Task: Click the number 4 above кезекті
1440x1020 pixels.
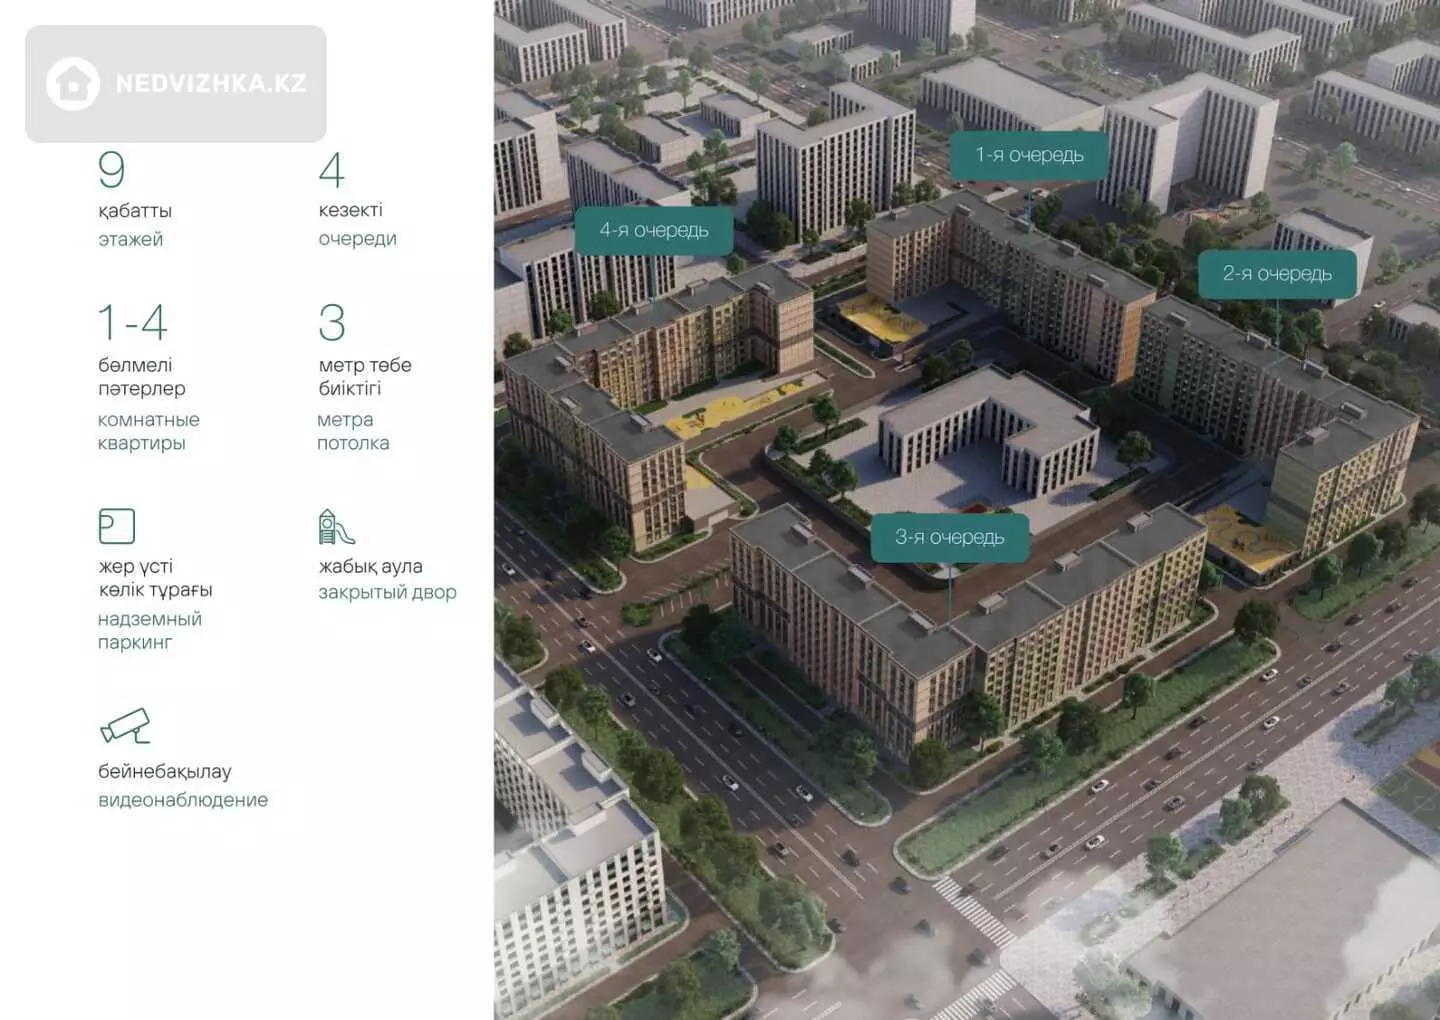Action: coord(331,170)
